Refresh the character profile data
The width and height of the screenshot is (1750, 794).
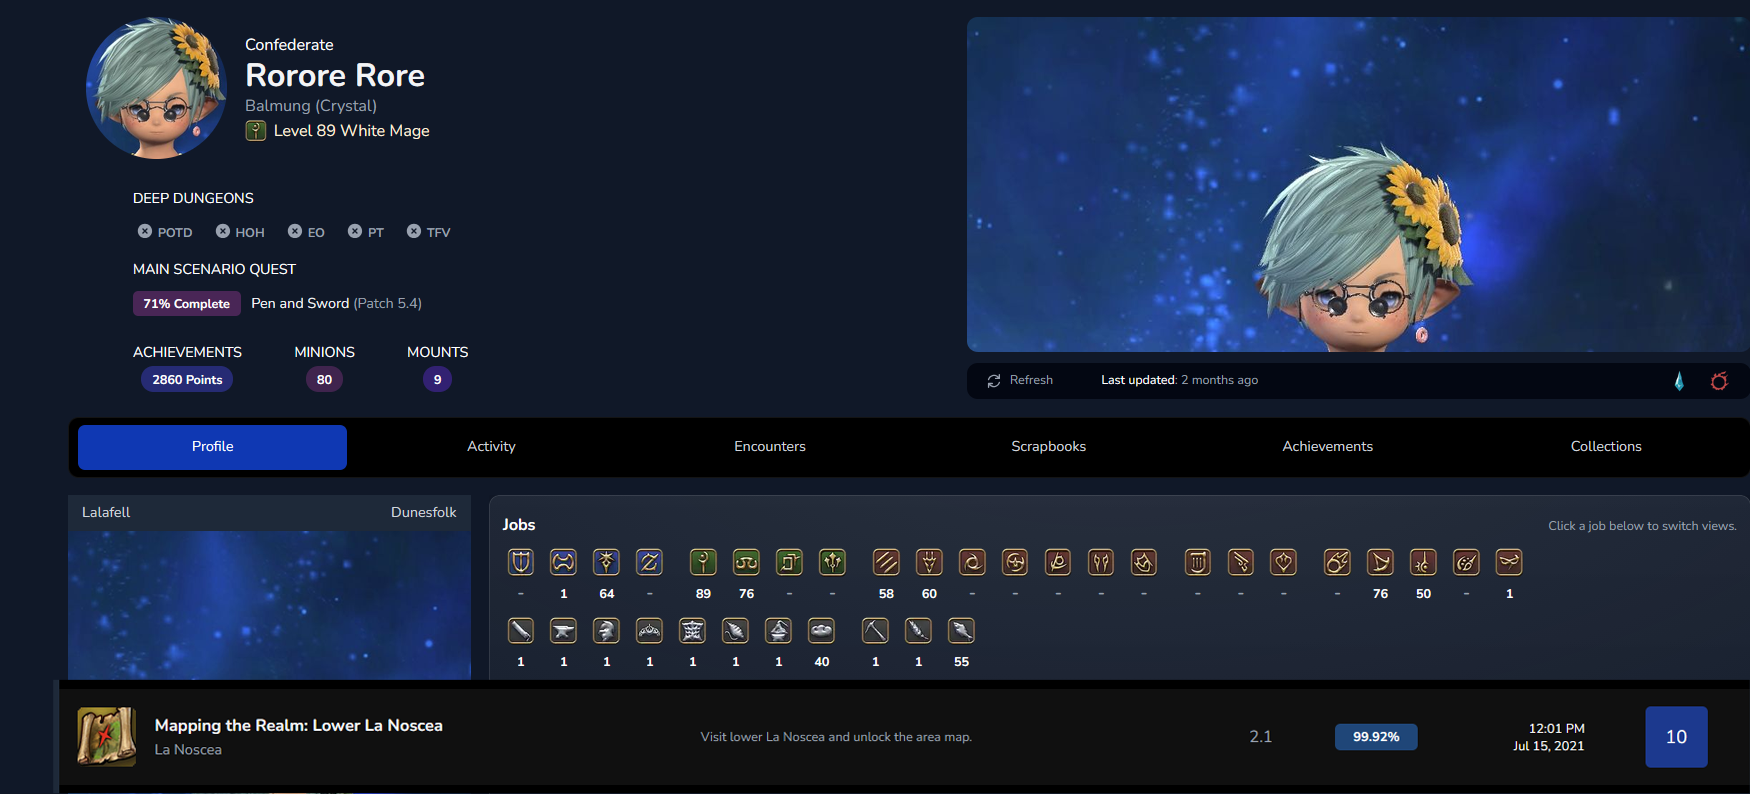pos(1020,380)
